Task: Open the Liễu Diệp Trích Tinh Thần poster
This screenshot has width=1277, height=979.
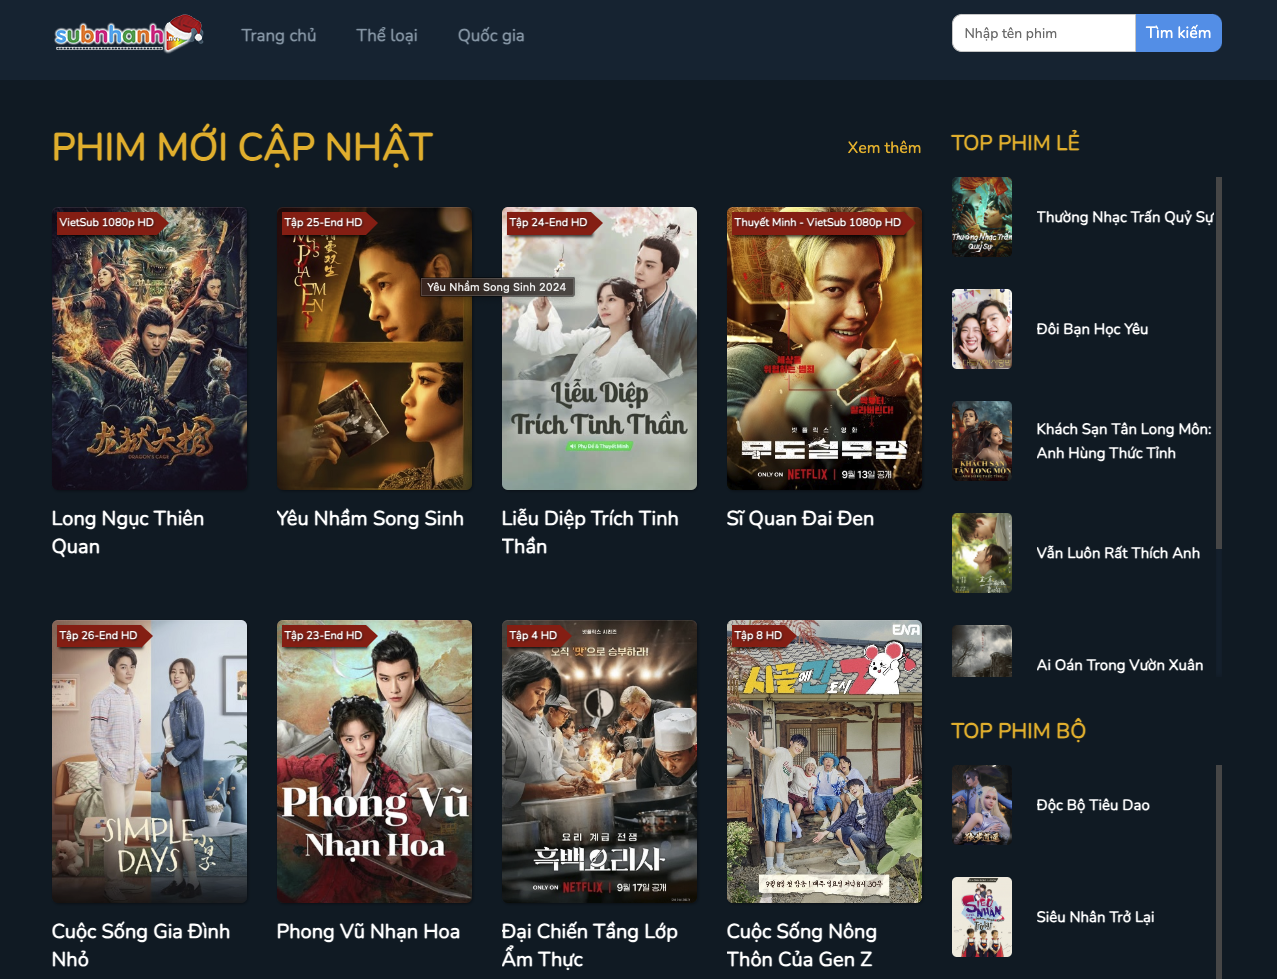Action: [x=599, y=349]
